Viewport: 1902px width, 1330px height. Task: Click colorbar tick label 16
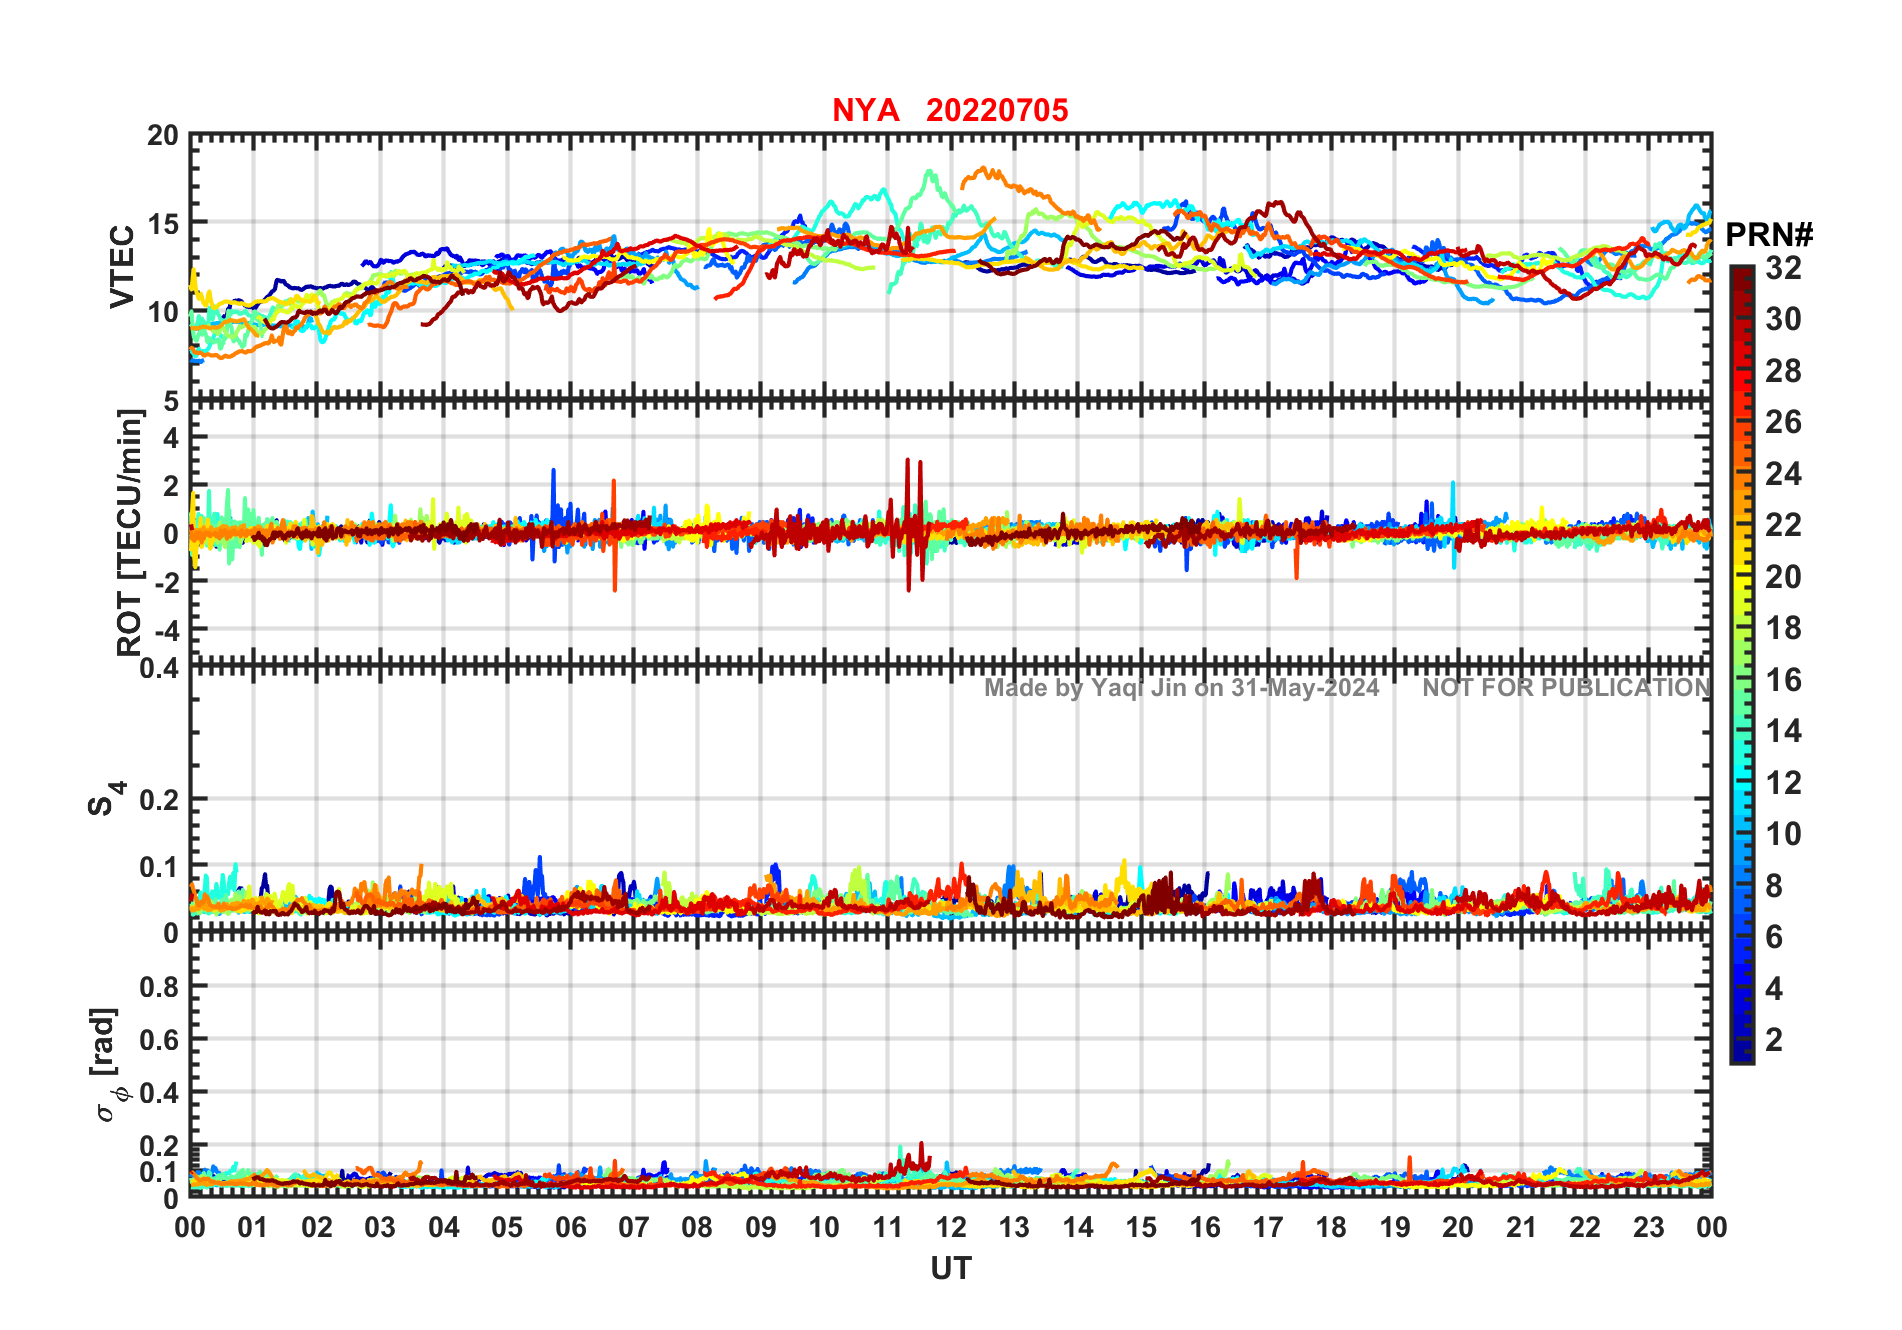click(1783, 680)
